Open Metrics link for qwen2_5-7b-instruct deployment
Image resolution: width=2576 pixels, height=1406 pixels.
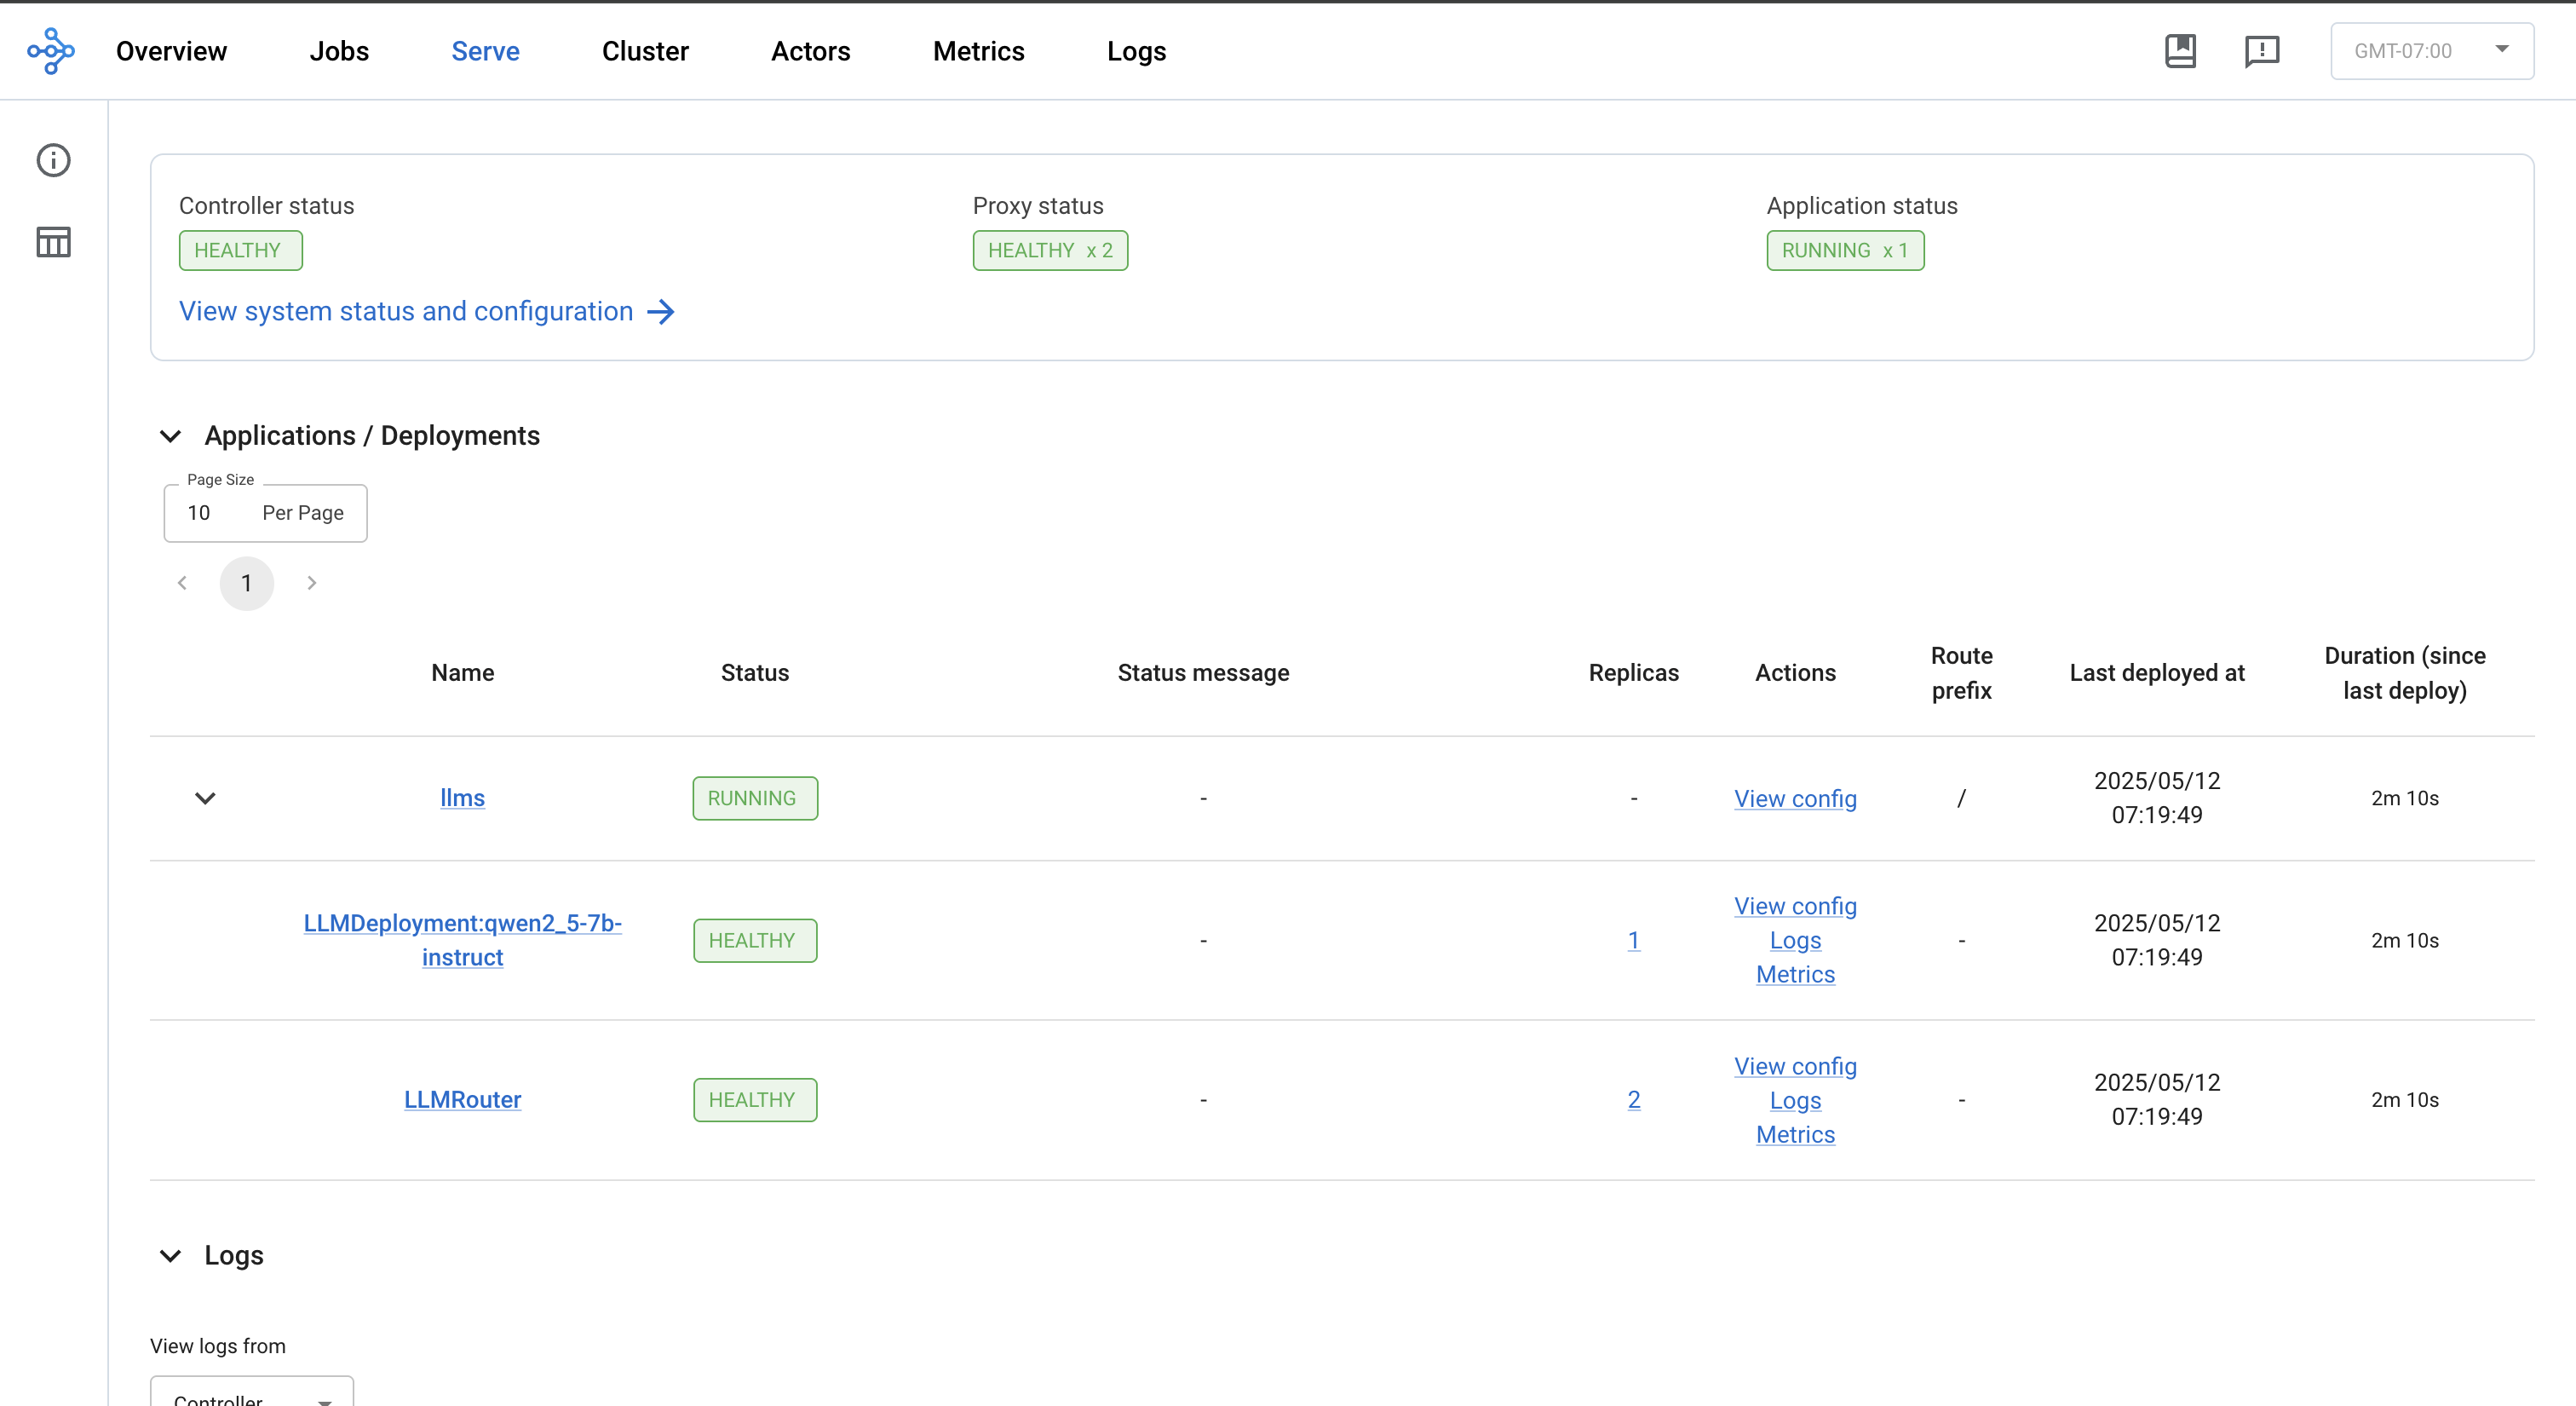1795,975
